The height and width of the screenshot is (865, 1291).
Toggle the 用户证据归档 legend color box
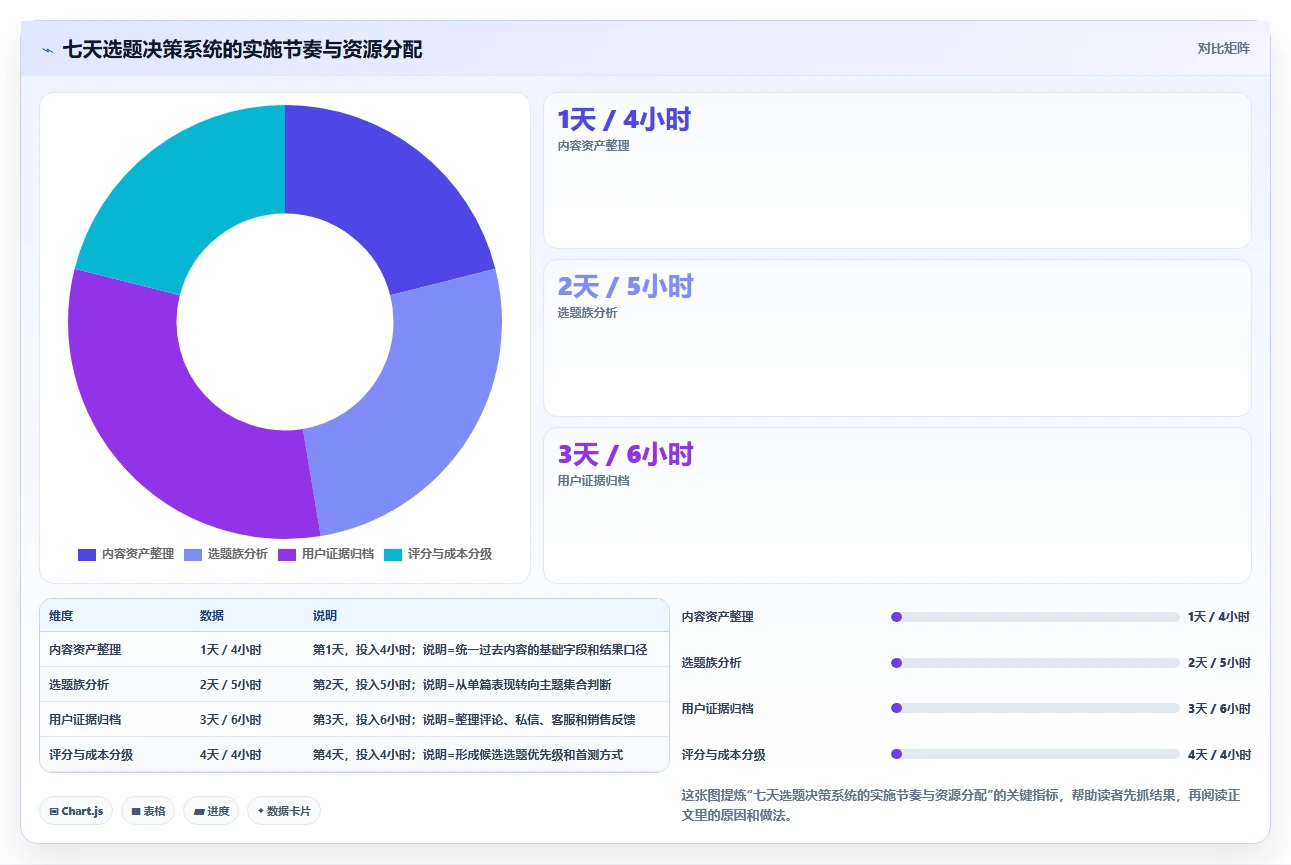(x=287, y=554)
